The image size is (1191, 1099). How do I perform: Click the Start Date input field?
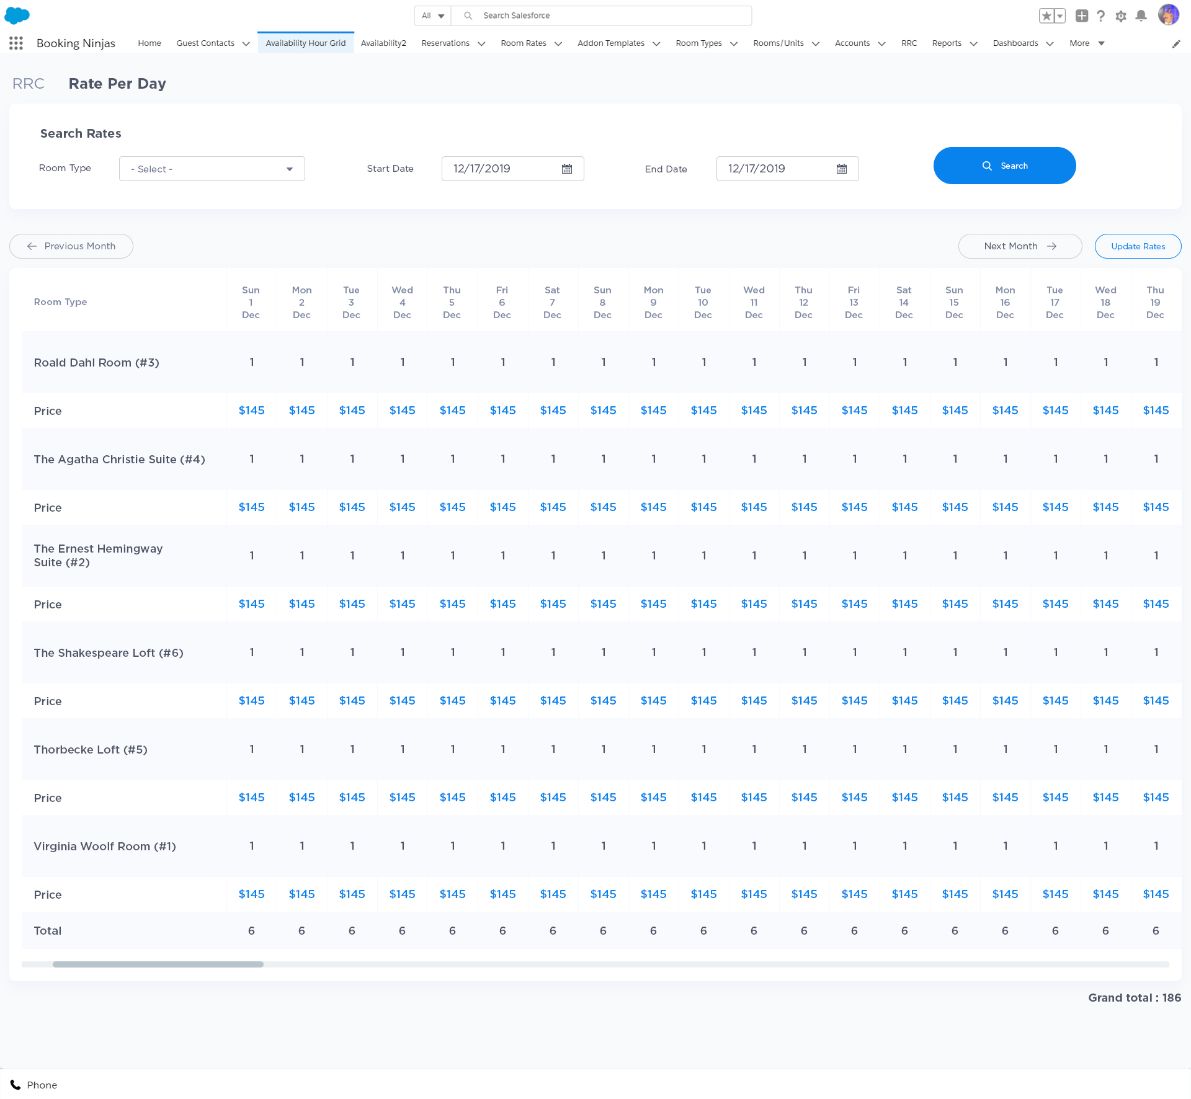[513, 169]
